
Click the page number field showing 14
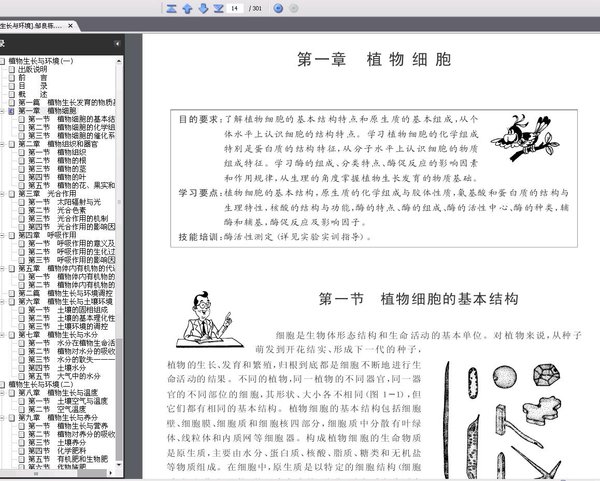coord(235,8)
